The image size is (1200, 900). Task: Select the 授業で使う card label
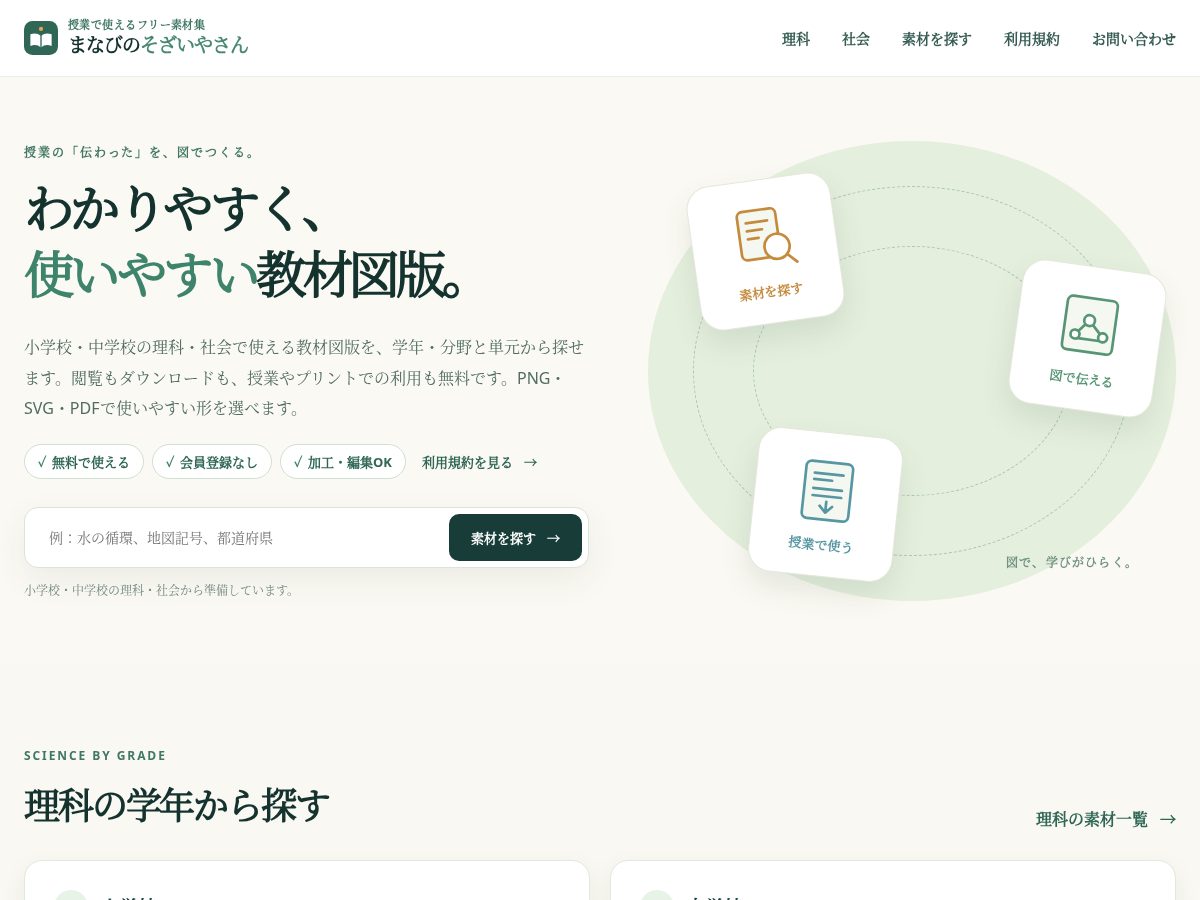point(820,544)
